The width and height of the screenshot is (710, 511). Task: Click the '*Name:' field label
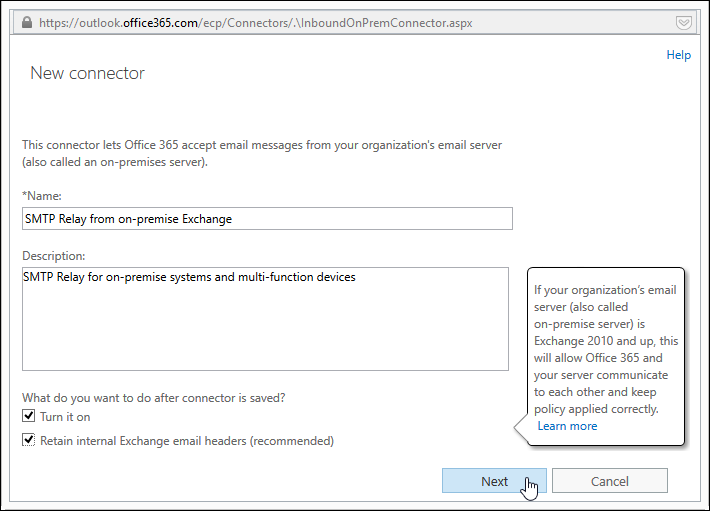point(42,196)
